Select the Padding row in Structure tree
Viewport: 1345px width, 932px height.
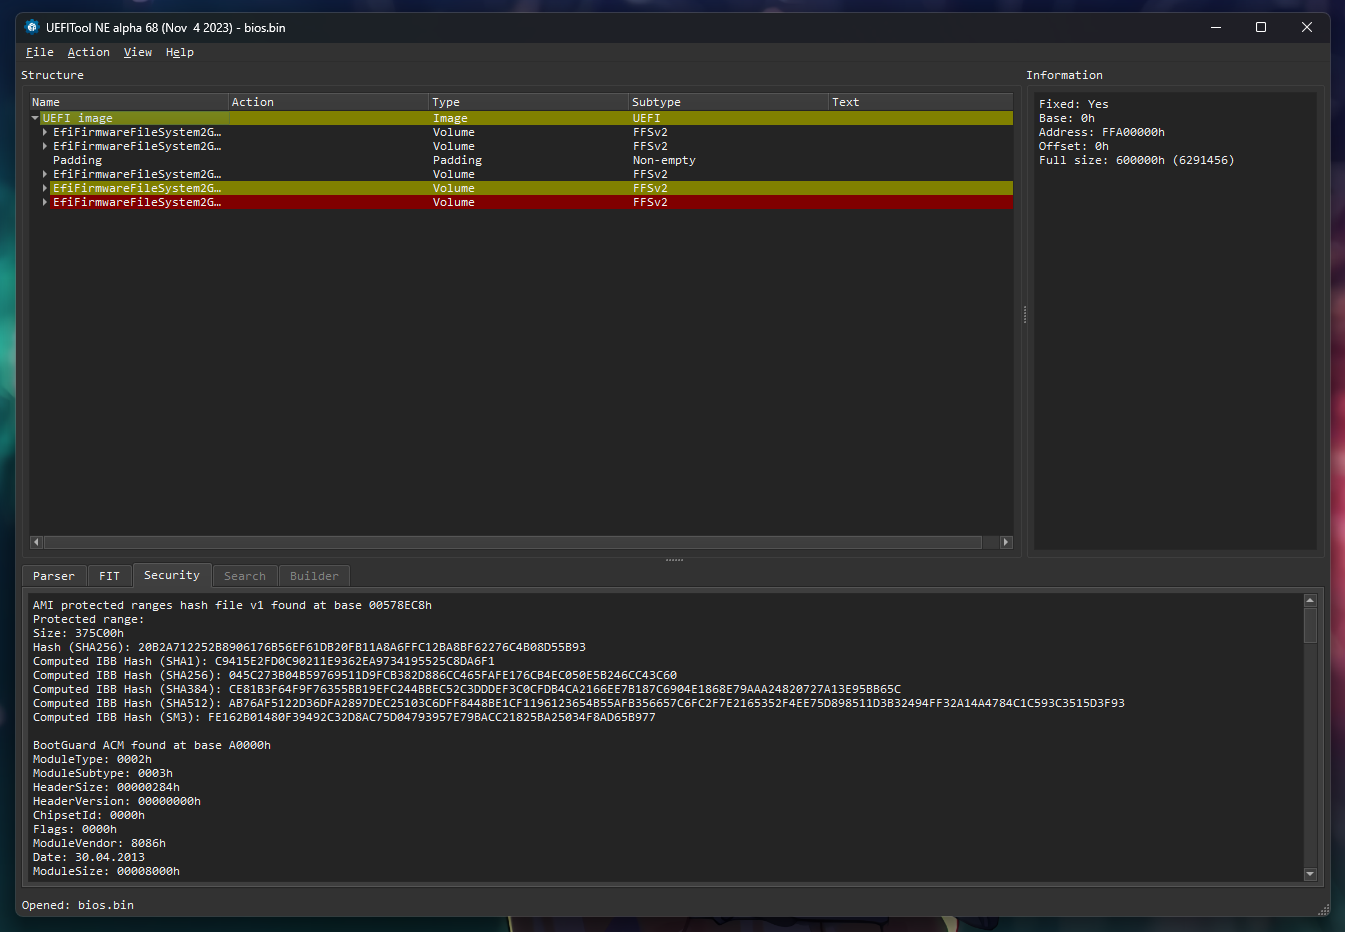pos(78,160)
